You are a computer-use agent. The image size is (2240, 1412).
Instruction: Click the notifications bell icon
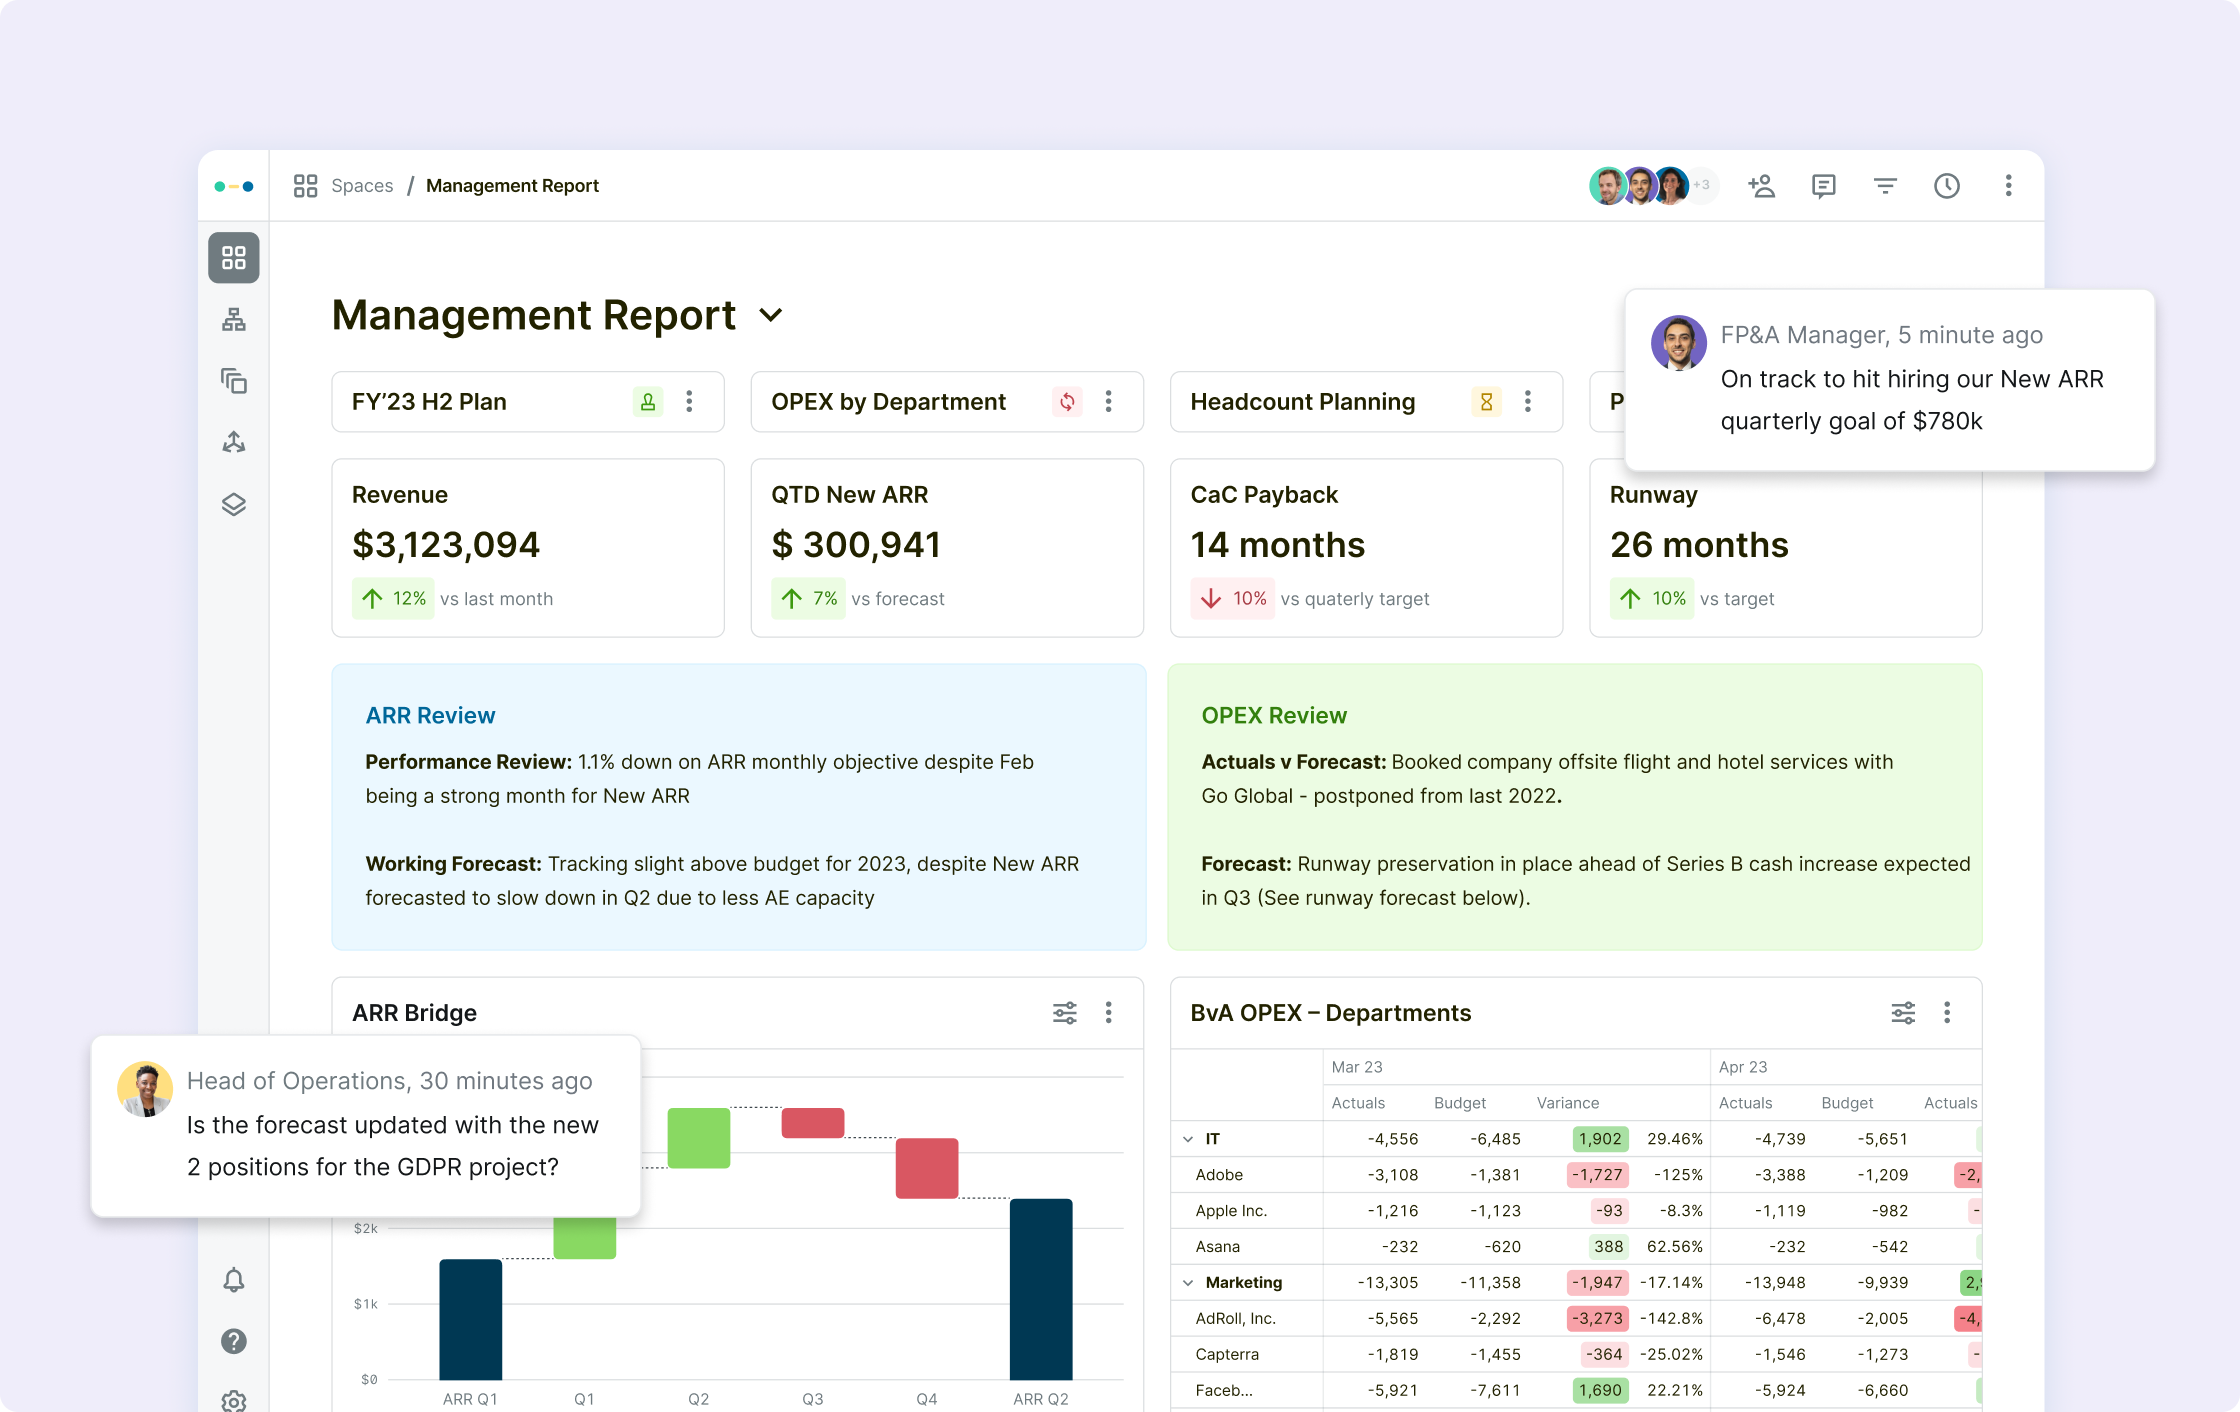point(234,1280)
